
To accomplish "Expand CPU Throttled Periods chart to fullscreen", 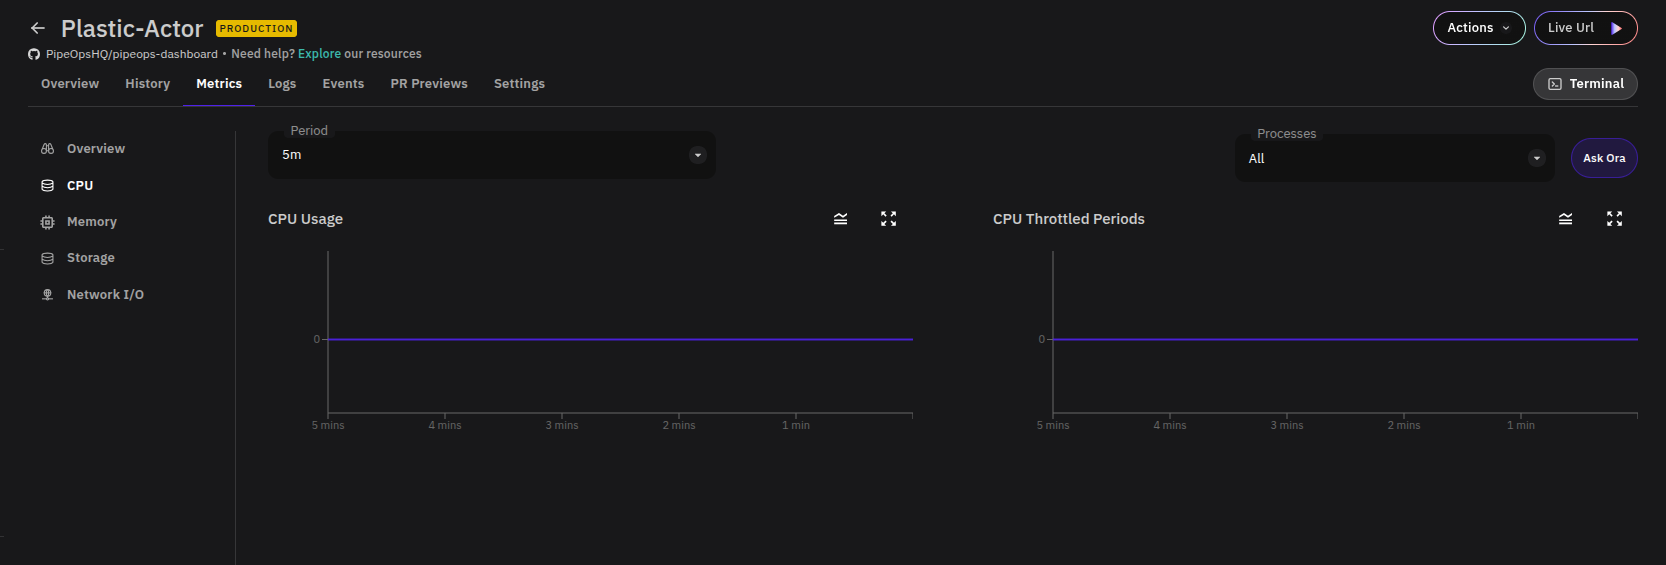I will 1614,219.
